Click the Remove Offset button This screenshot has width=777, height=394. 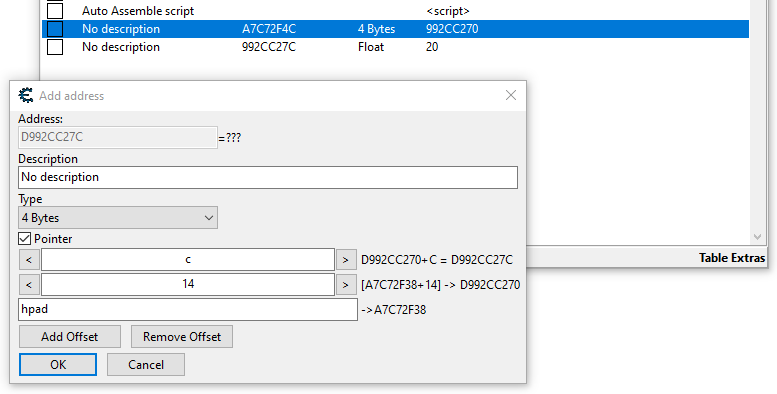pyautogui.click(x=182, y=337)
